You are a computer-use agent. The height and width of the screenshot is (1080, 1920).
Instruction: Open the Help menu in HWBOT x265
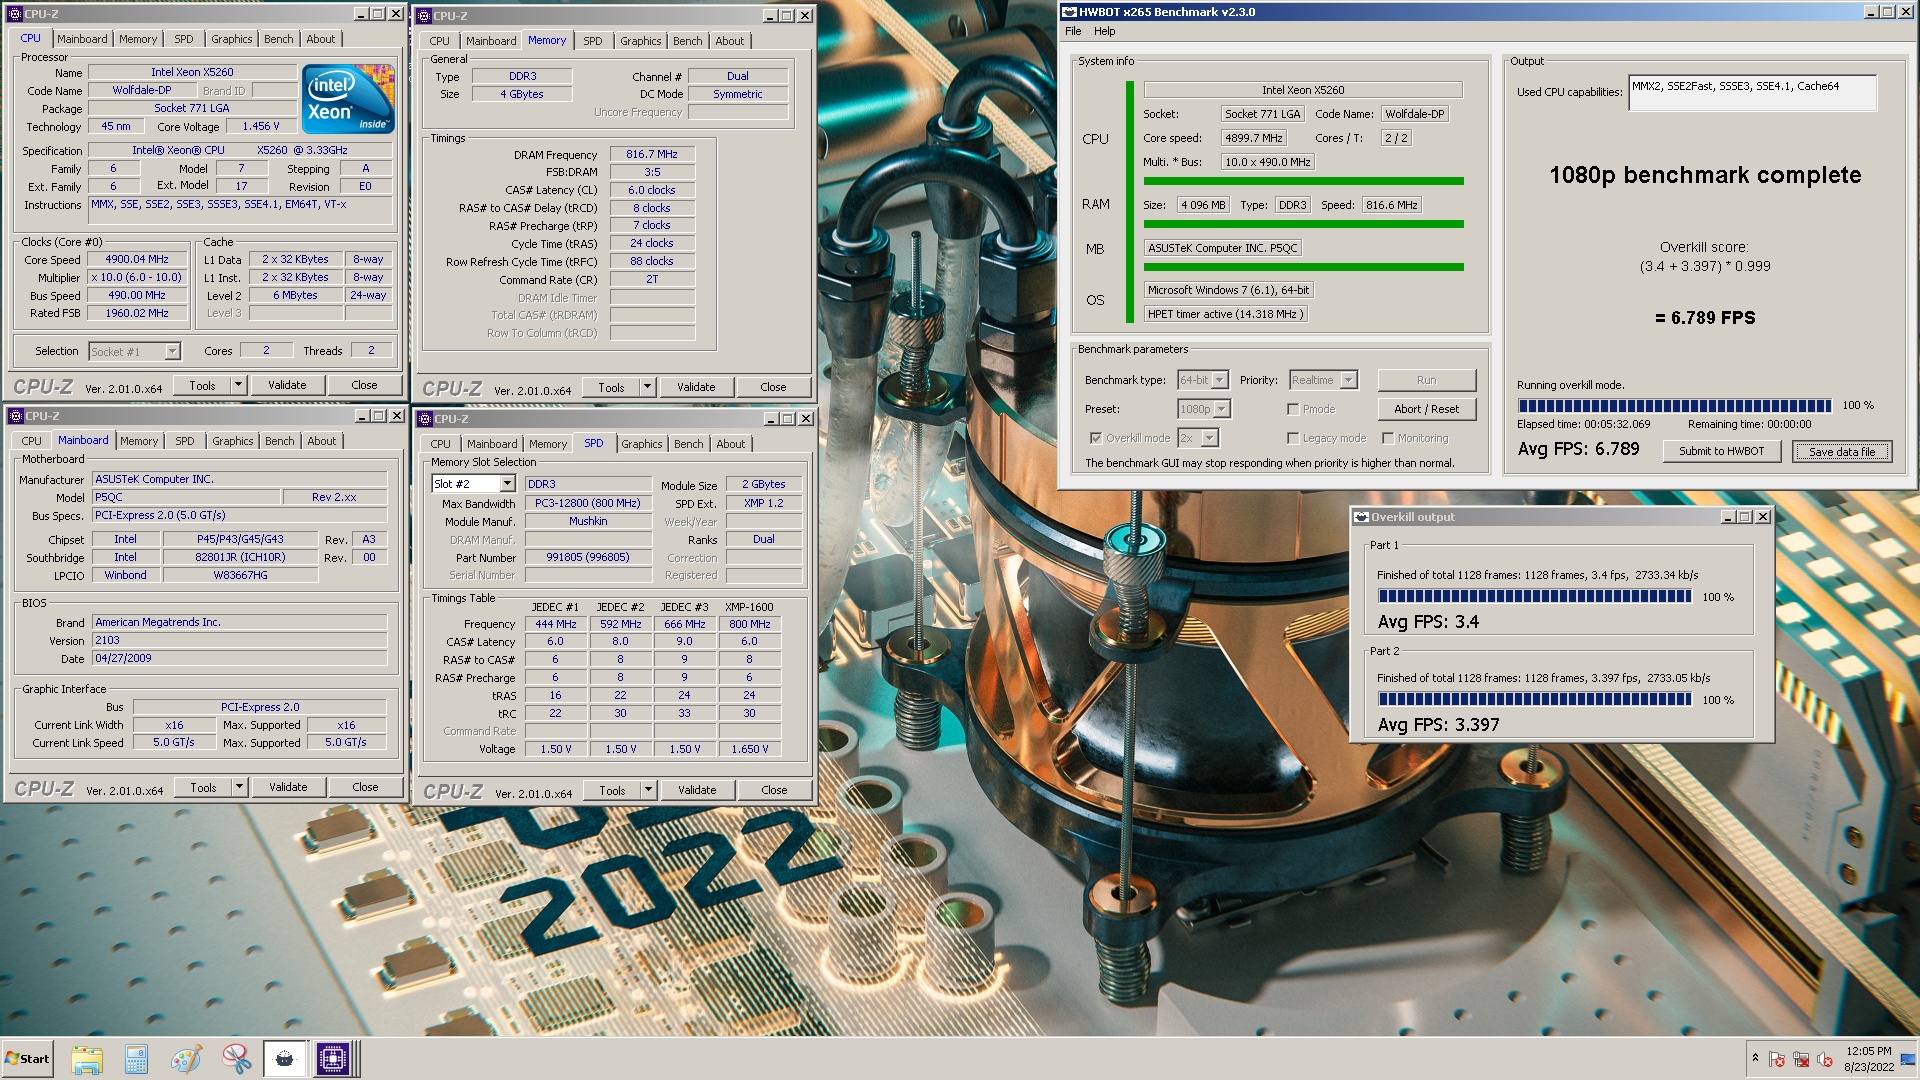(1104, 31)
